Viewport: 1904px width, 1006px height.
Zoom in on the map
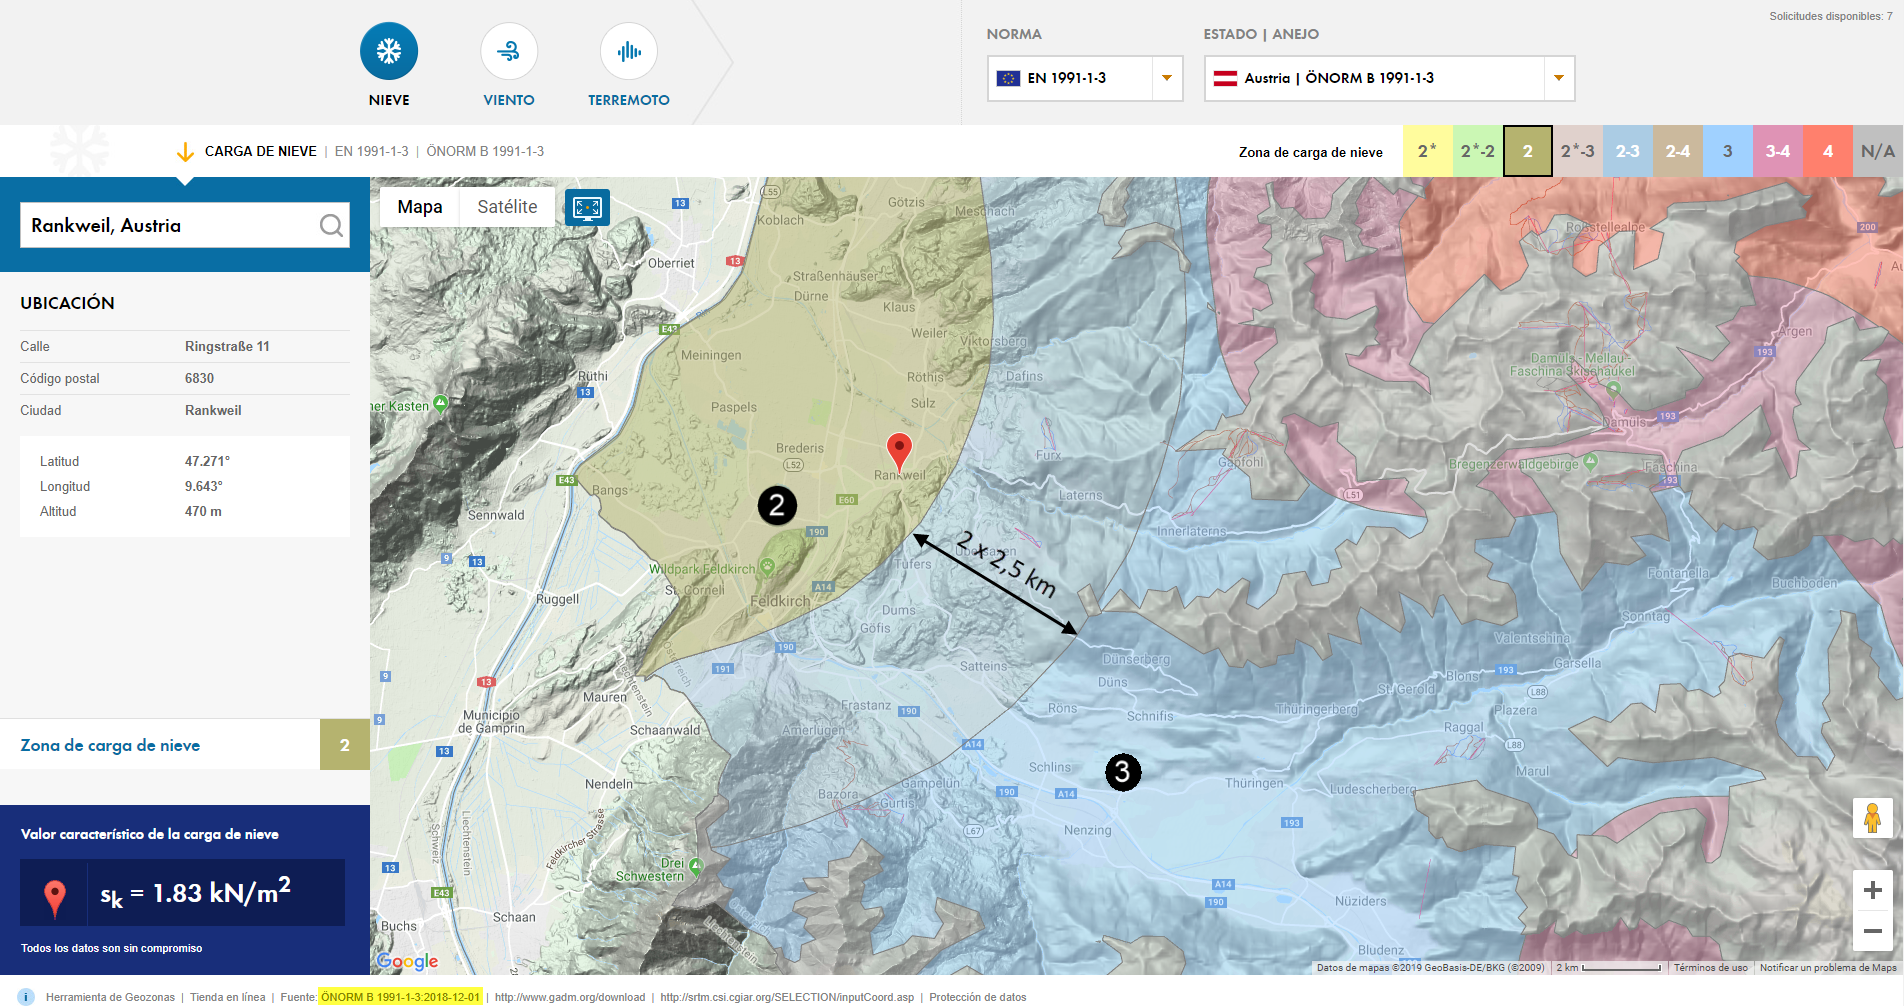[1873, 890]
